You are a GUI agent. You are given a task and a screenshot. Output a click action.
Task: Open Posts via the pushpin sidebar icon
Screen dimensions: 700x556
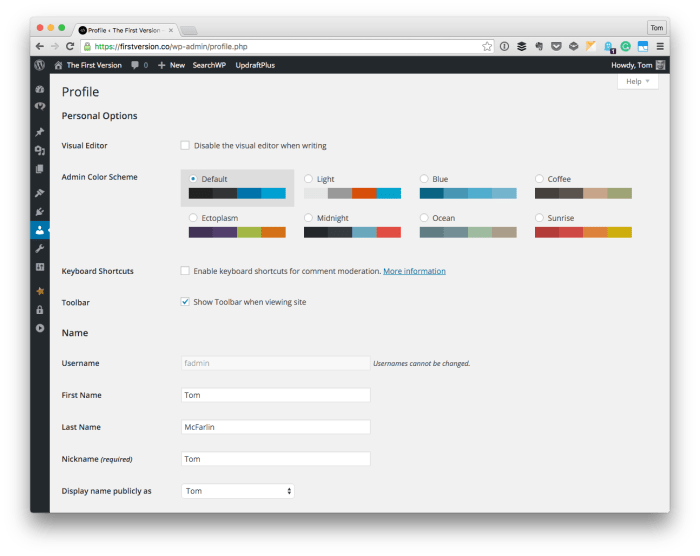tap(40, 132)
